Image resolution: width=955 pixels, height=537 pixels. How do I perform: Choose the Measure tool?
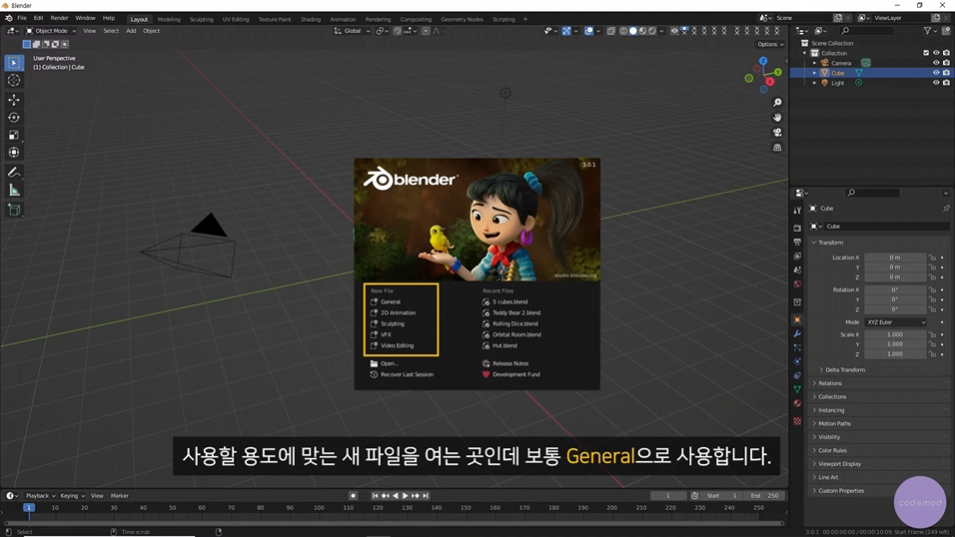[13, 191]
